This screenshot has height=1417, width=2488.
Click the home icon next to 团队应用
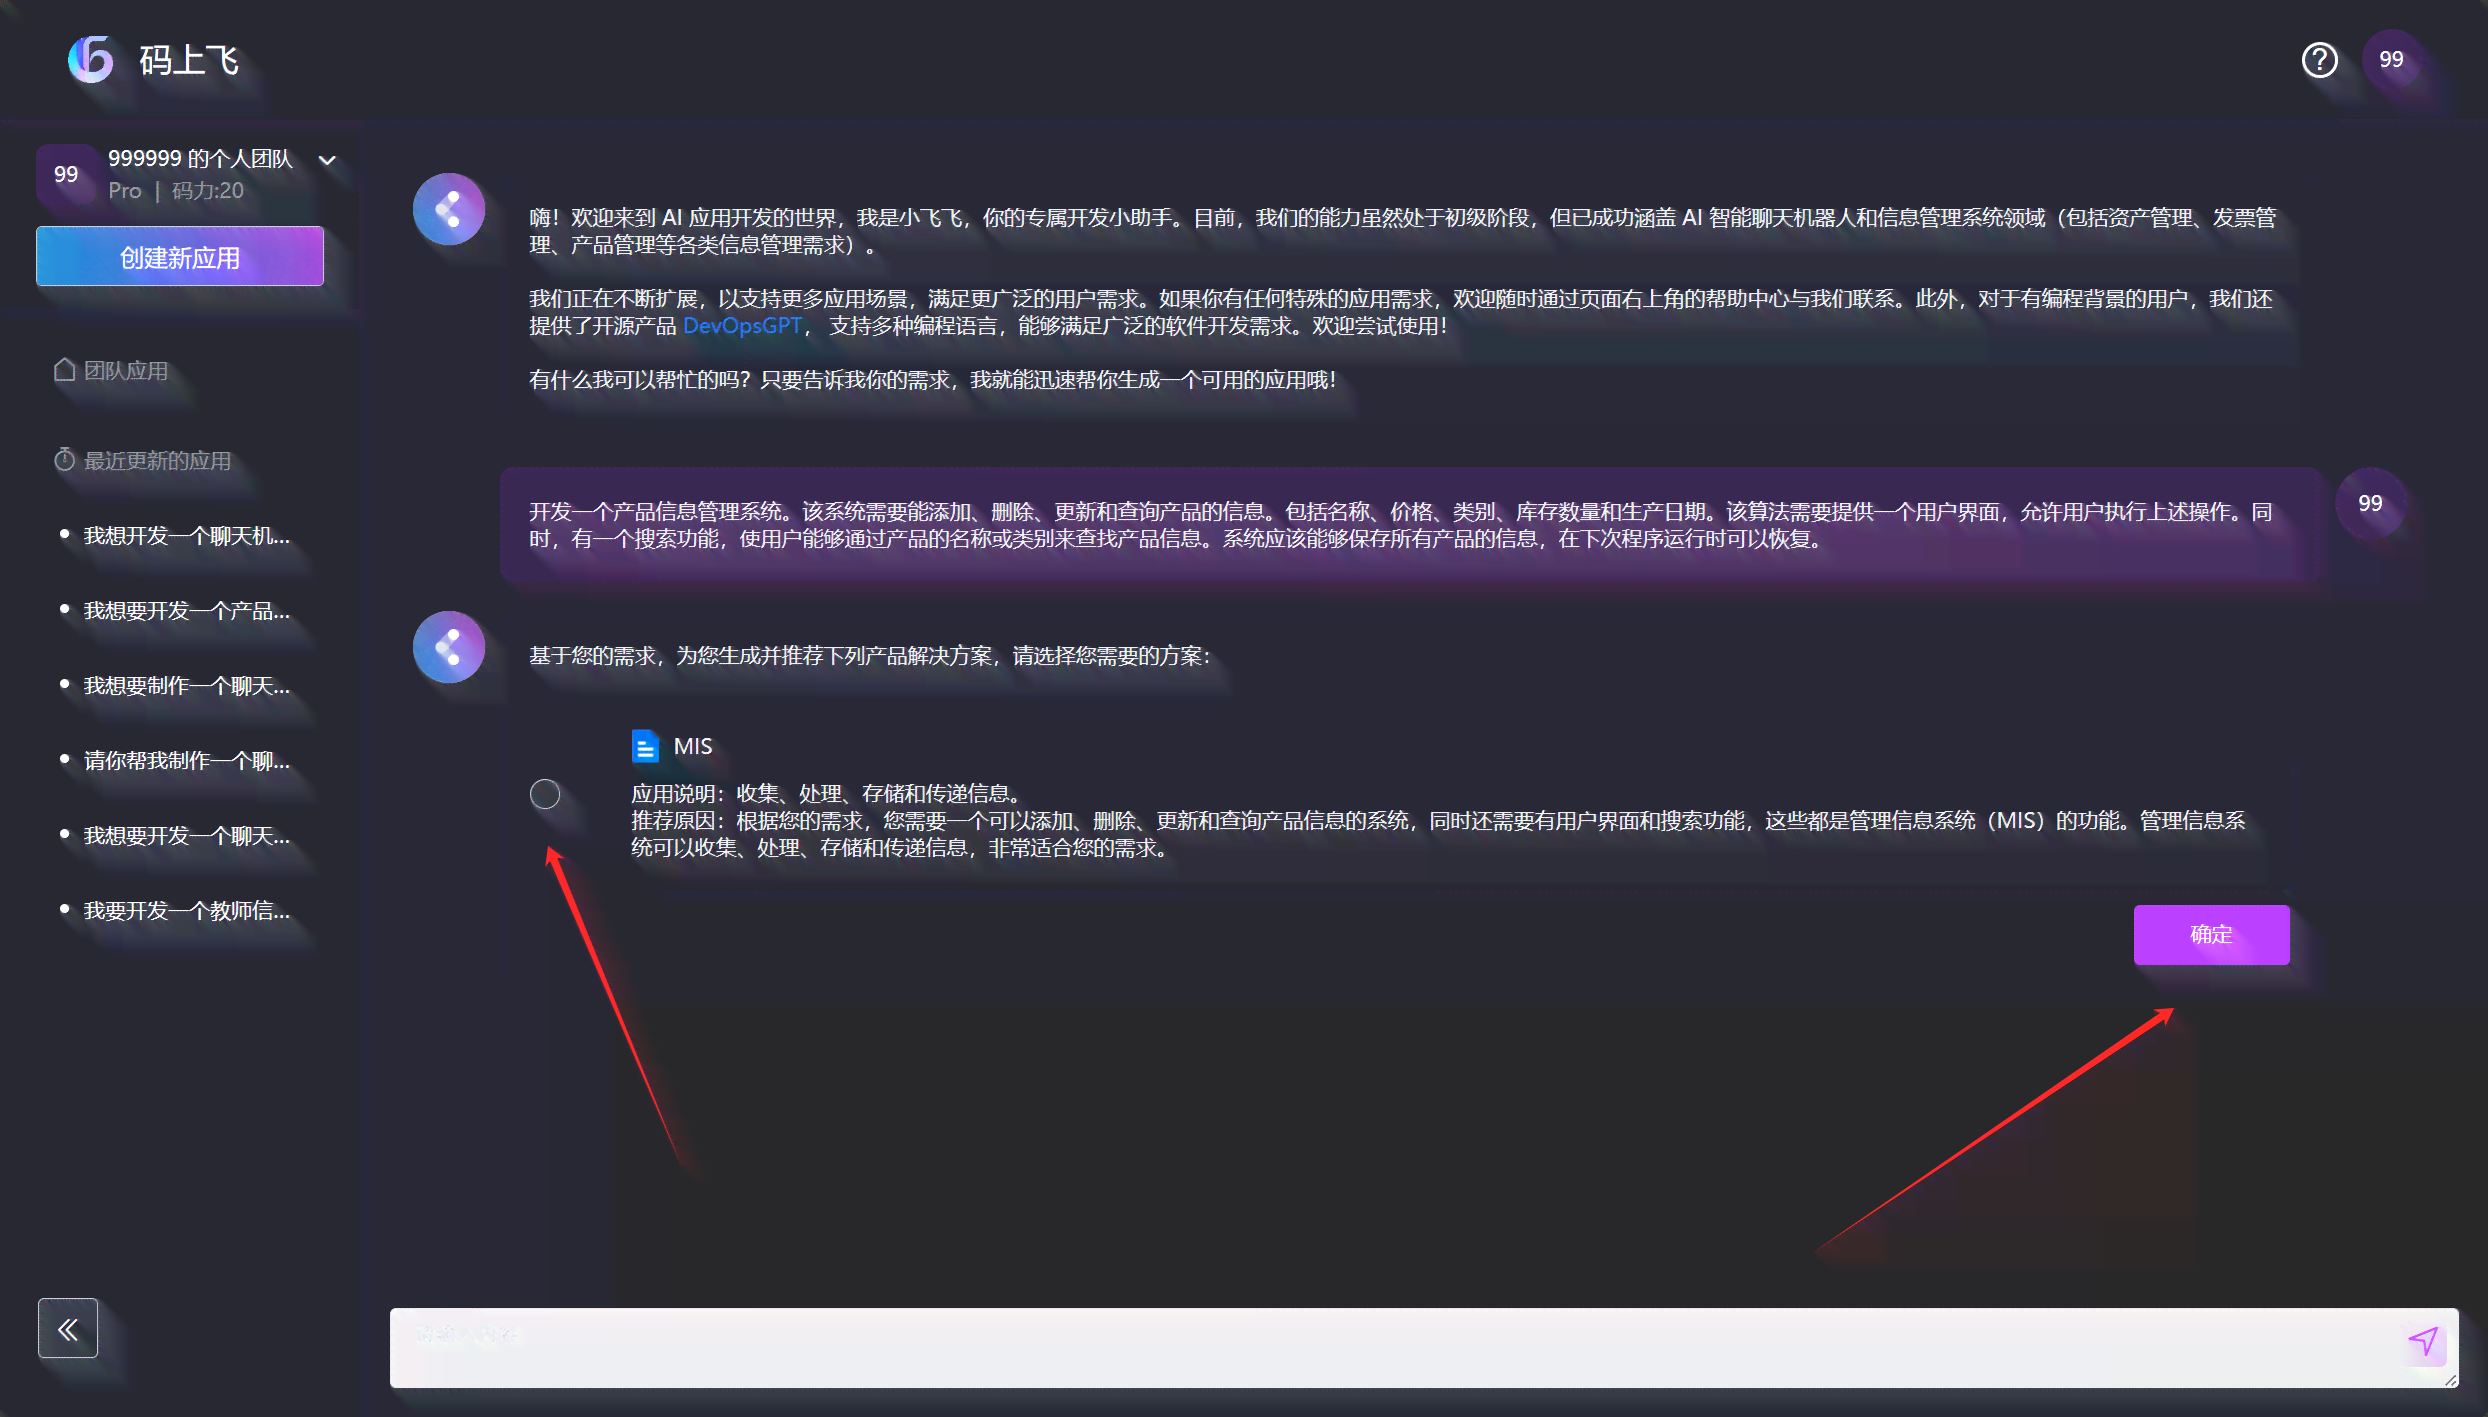(x=64, y=370)
